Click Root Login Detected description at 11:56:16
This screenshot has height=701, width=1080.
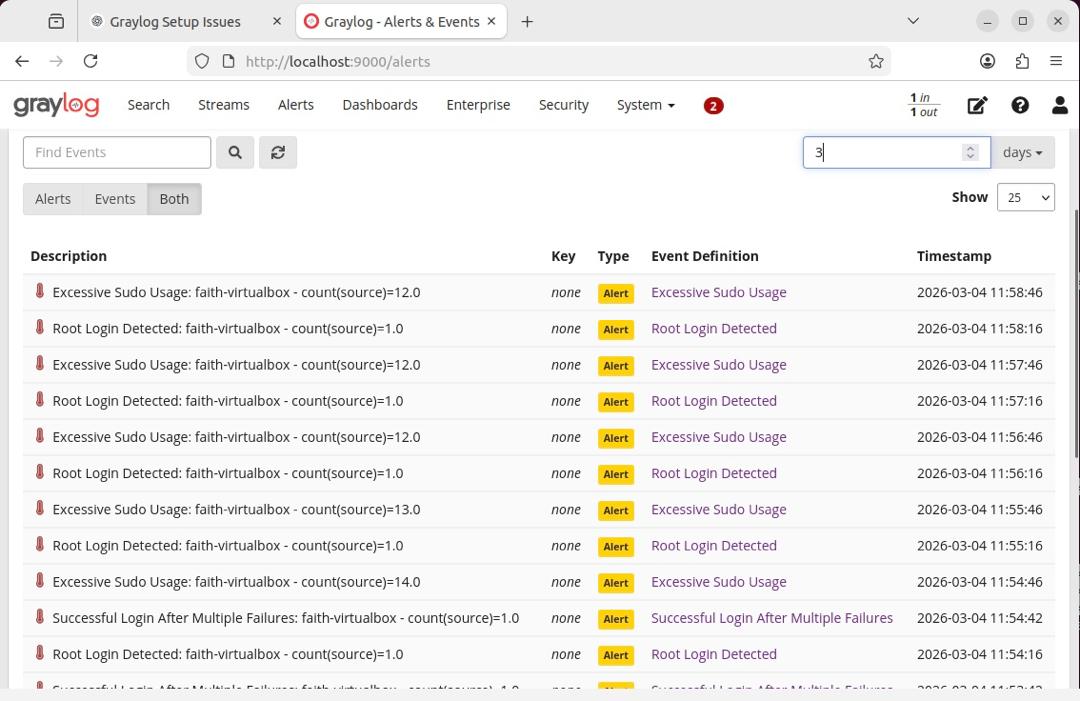click(x=228, y=474)
